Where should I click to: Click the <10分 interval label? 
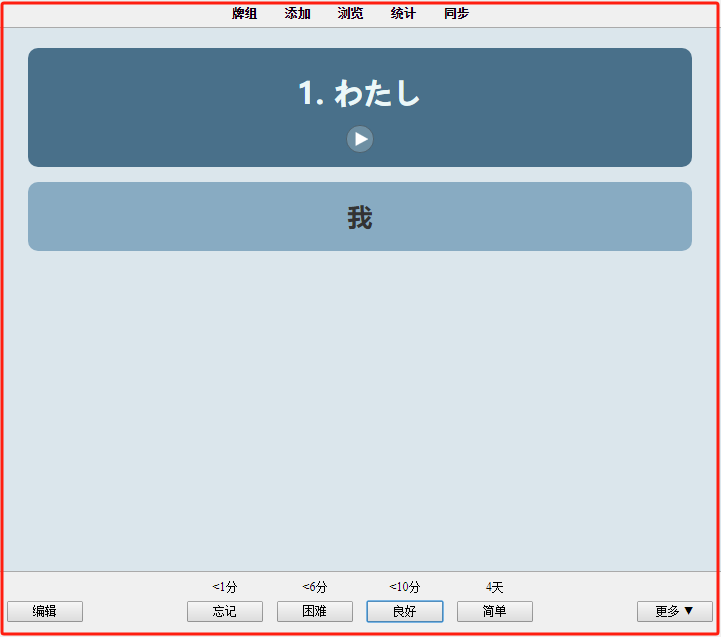pyautogui.click(x=405, y=587)
